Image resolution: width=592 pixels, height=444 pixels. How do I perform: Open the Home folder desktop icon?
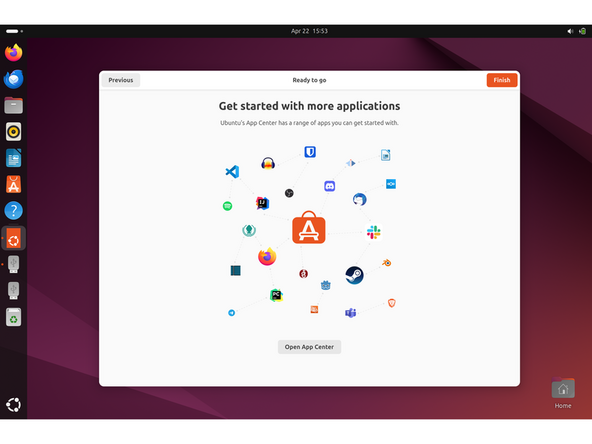(x=563, y=393)
